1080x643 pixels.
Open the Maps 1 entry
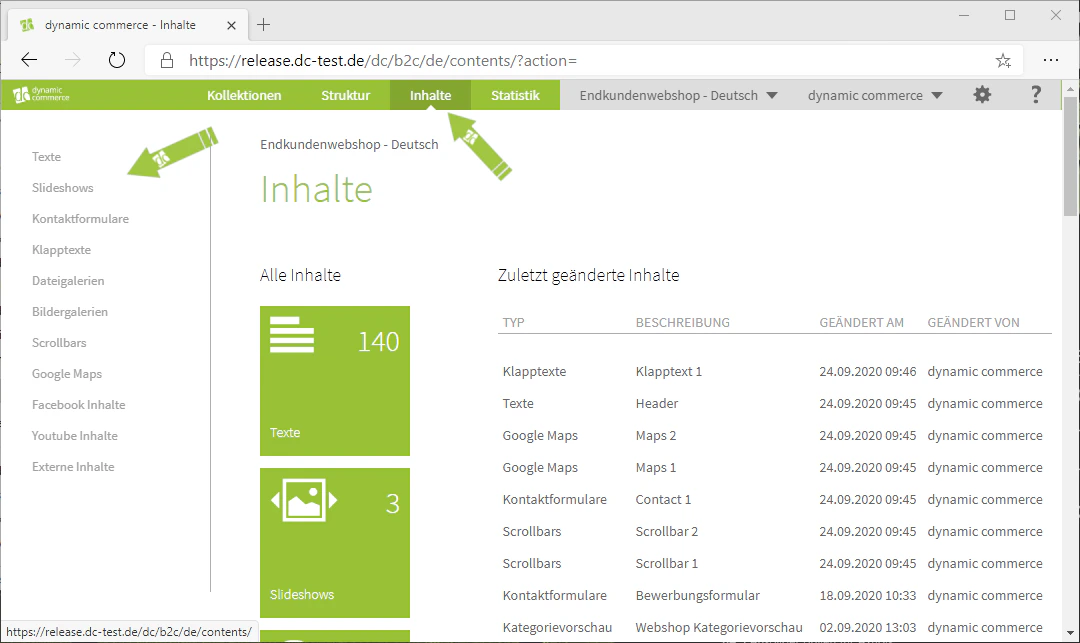[656, 467]
